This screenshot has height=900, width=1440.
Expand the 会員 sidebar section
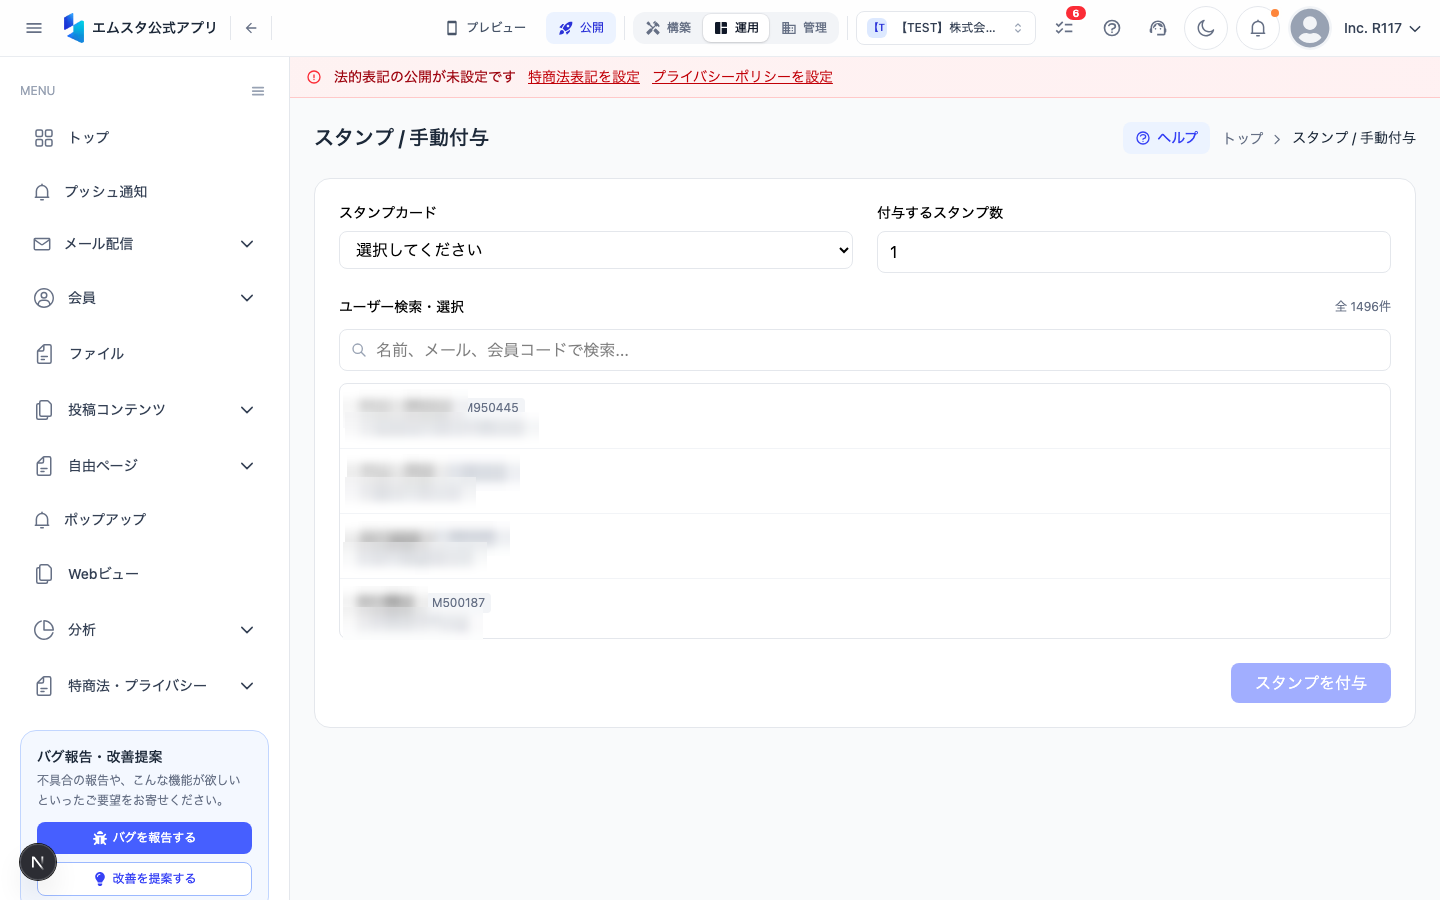(x=144, y=298)
